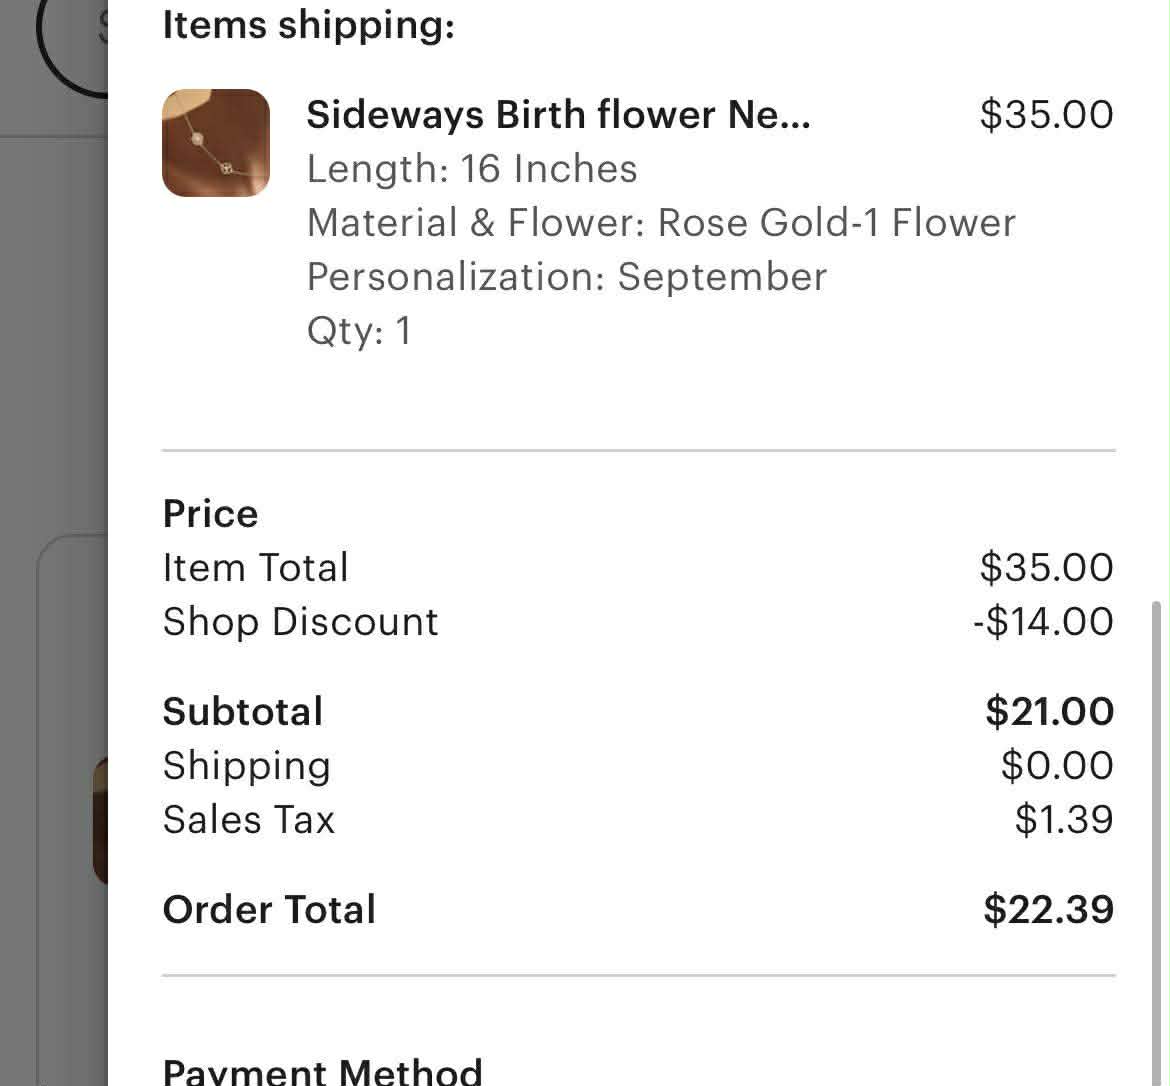The image size is (1170, 1086).
Task: Click the partially hidden brown thumbnail behind overlay
Action: (x=100, y=822)
